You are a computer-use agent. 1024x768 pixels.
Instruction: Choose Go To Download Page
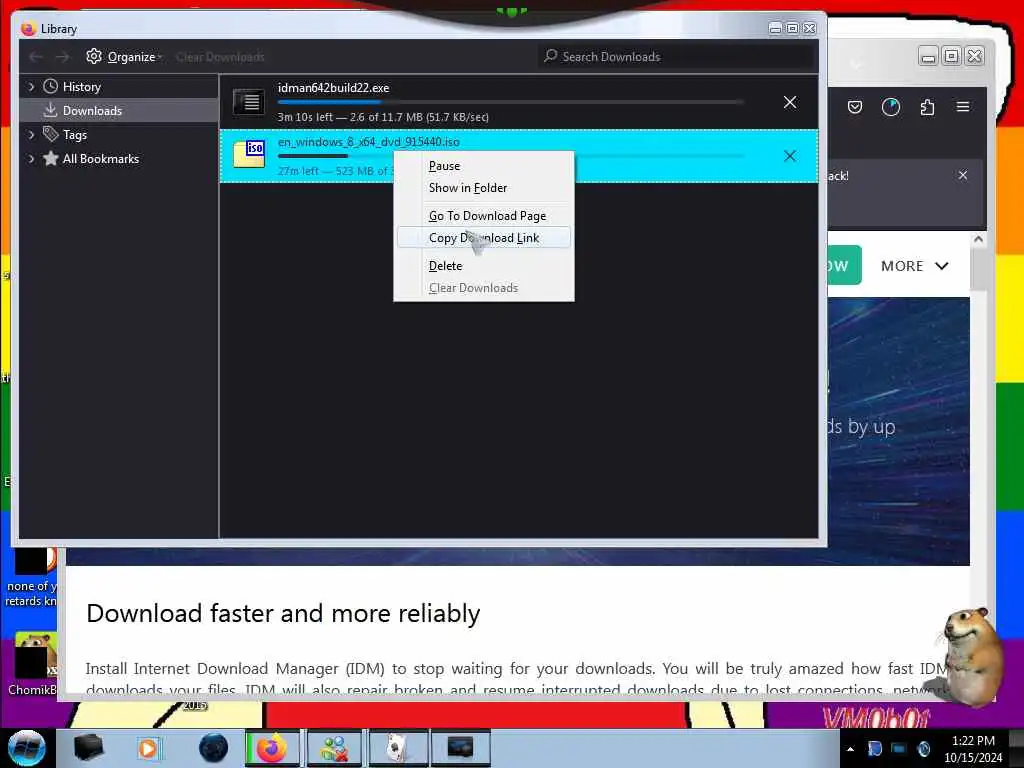tap(483, 216)
